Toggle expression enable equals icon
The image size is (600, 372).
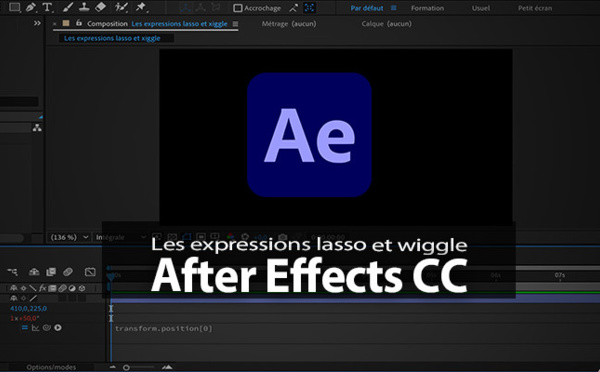24,328
